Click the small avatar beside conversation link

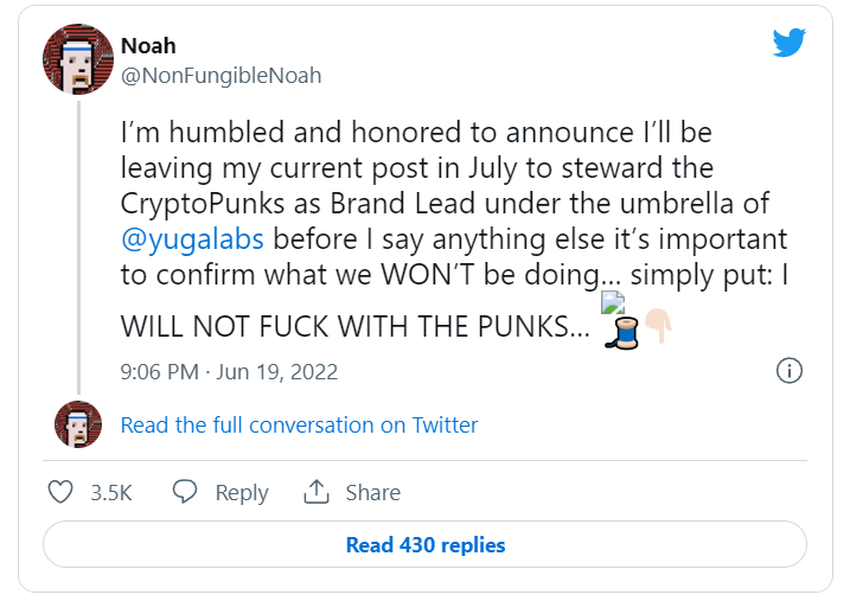(78, 424)
